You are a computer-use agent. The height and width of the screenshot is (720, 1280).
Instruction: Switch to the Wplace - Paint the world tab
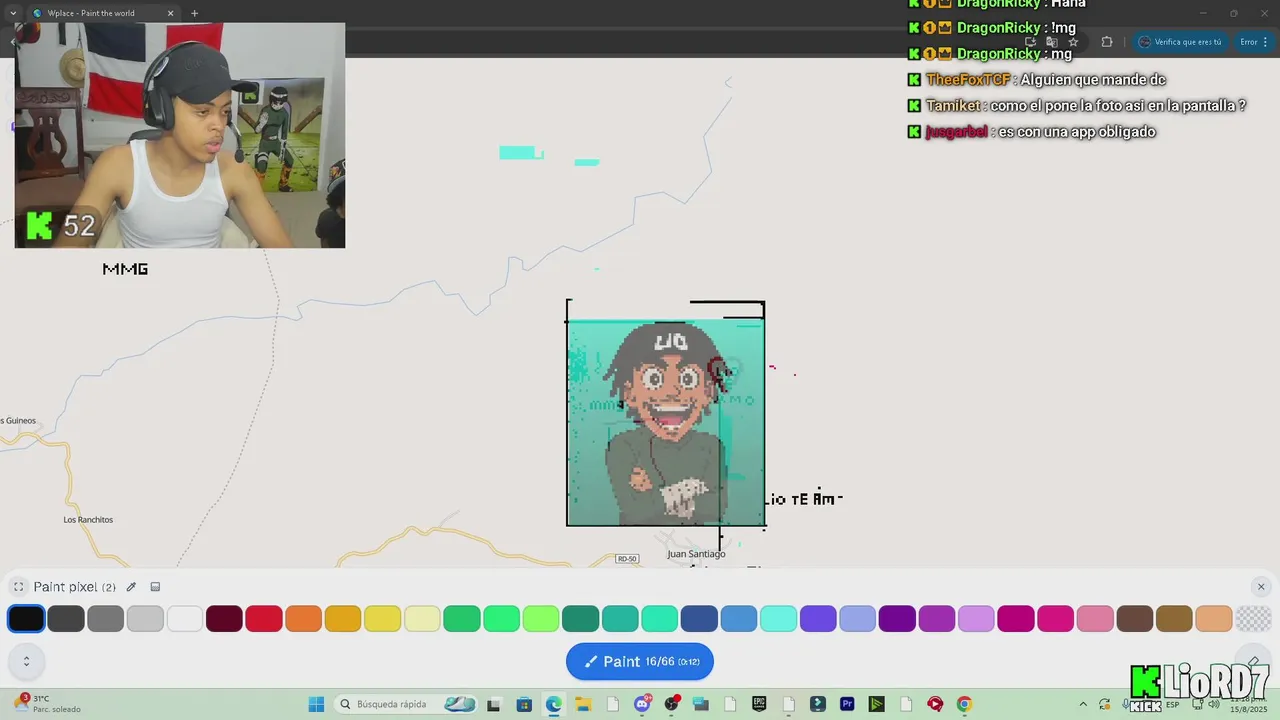pos(100,13)
